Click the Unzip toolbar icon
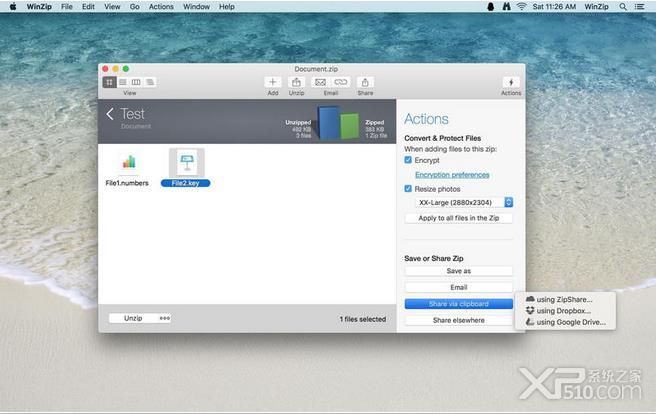 pos(296,82)
